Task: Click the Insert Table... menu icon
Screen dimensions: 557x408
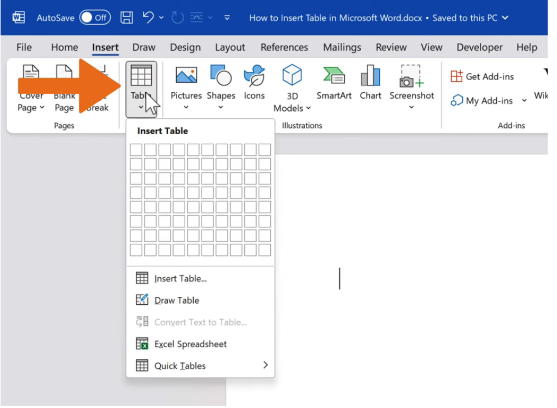Action: pyautogui.click(x=142, y=278)
